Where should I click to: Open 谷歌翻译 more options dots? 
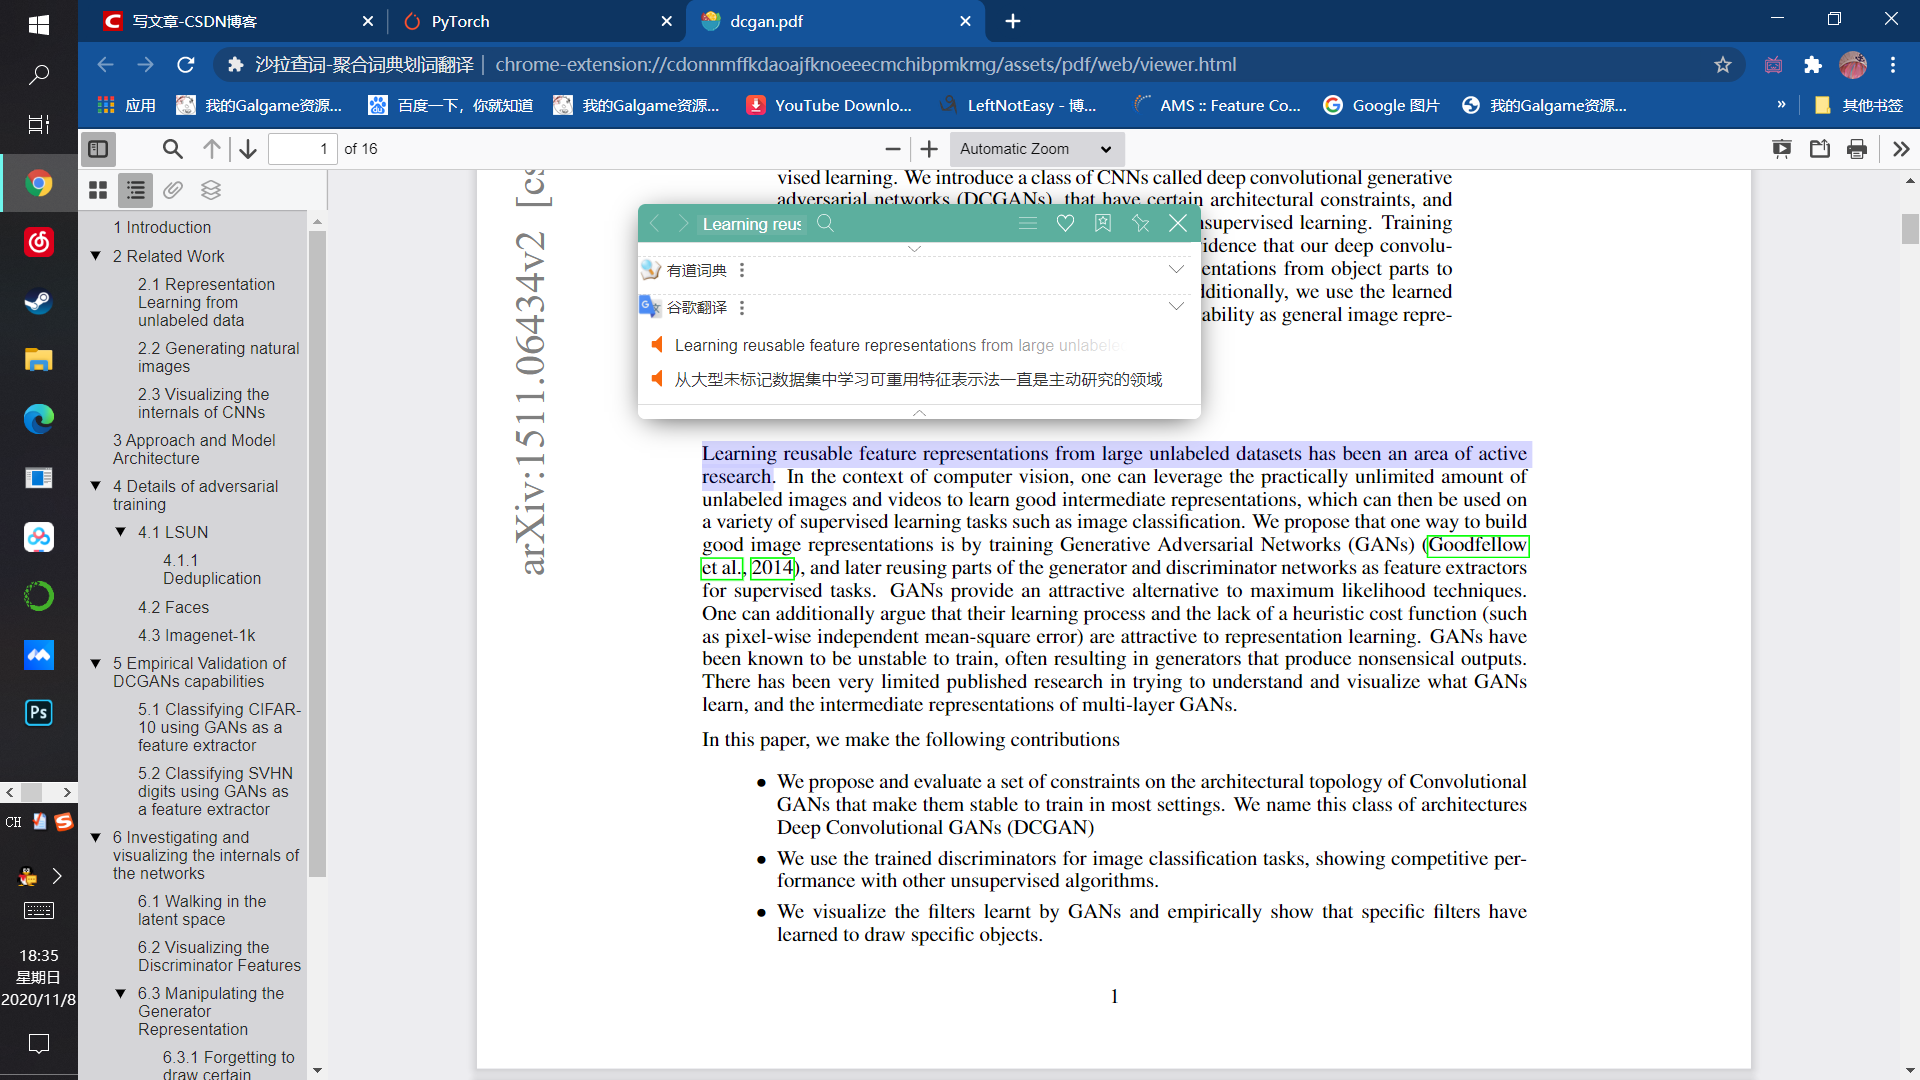click(x=742, y=308)
